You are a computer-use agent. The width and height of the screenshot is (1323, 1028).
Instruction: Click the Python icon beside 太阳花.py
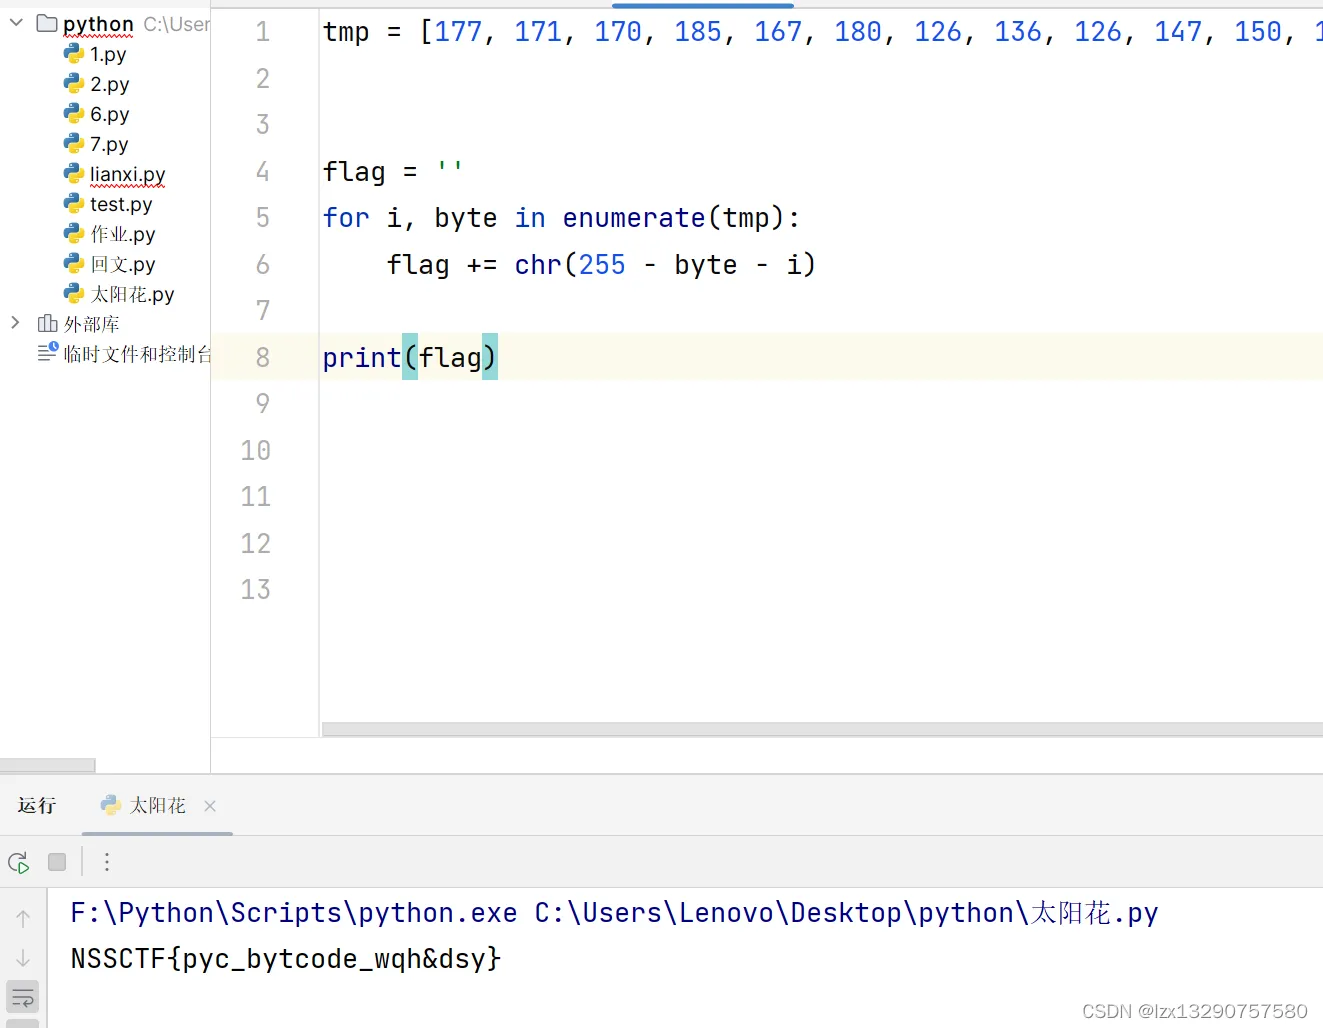click(74, 294)
